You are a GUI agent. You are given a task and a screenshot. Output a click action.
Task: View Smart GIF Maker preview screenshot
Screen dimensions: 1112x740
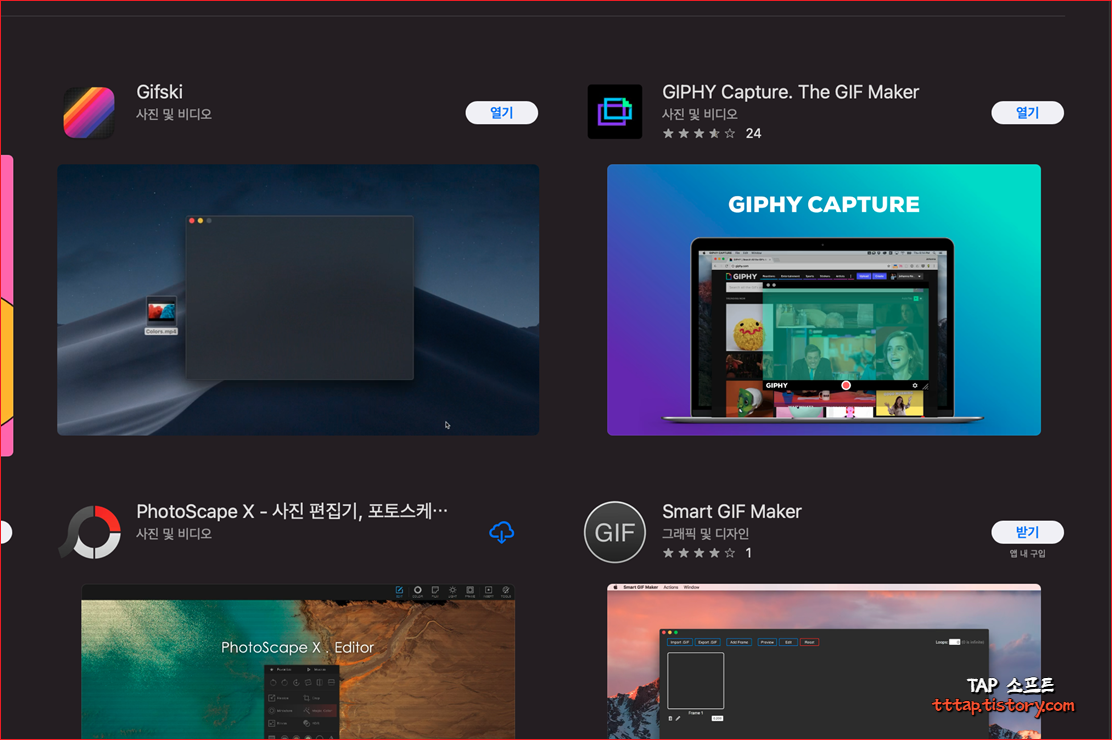coord(823,661)
